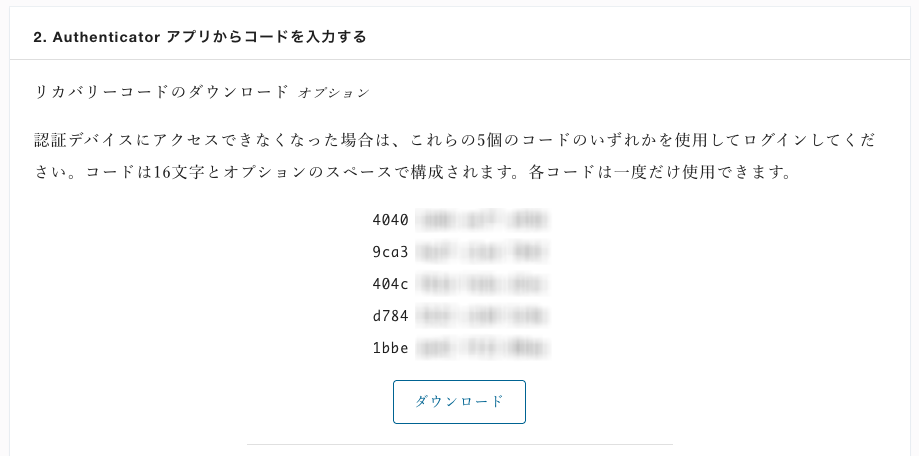Viewport: 919px width, 456px height.
Task: Select the recovery code beginning with d784
Action: point(460,316)
